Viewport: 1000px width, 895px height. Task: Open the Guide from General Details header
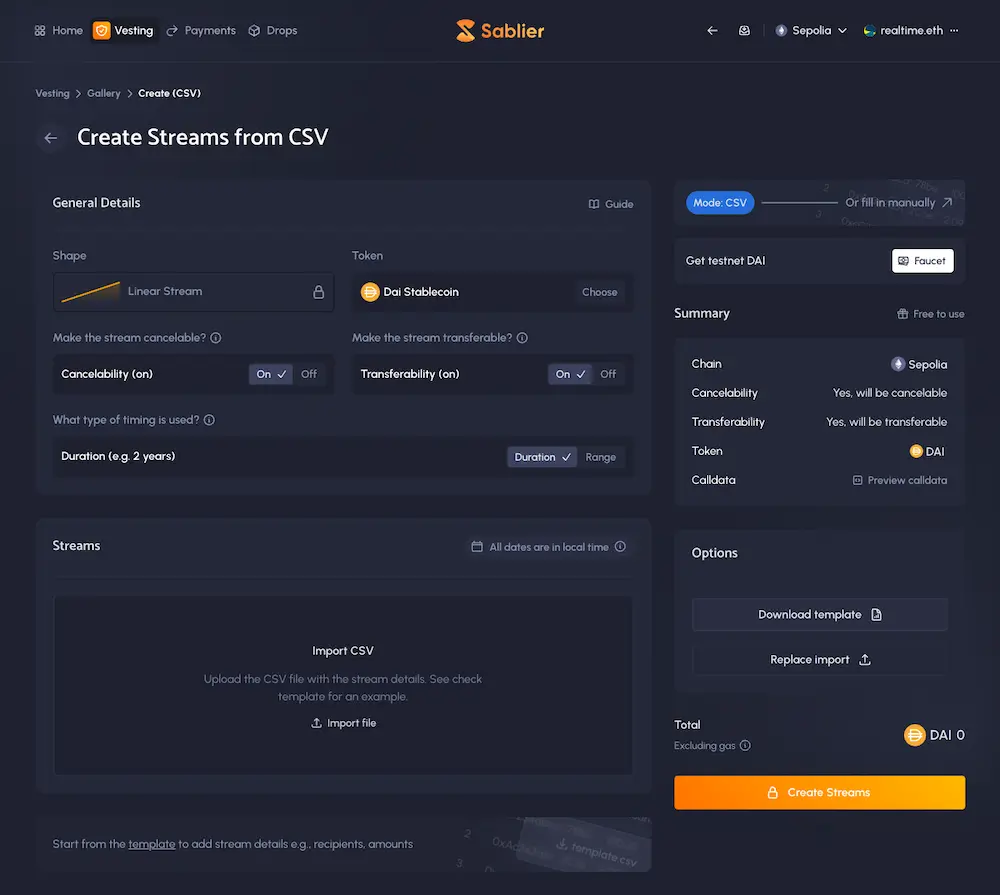(x=610, y=203)
